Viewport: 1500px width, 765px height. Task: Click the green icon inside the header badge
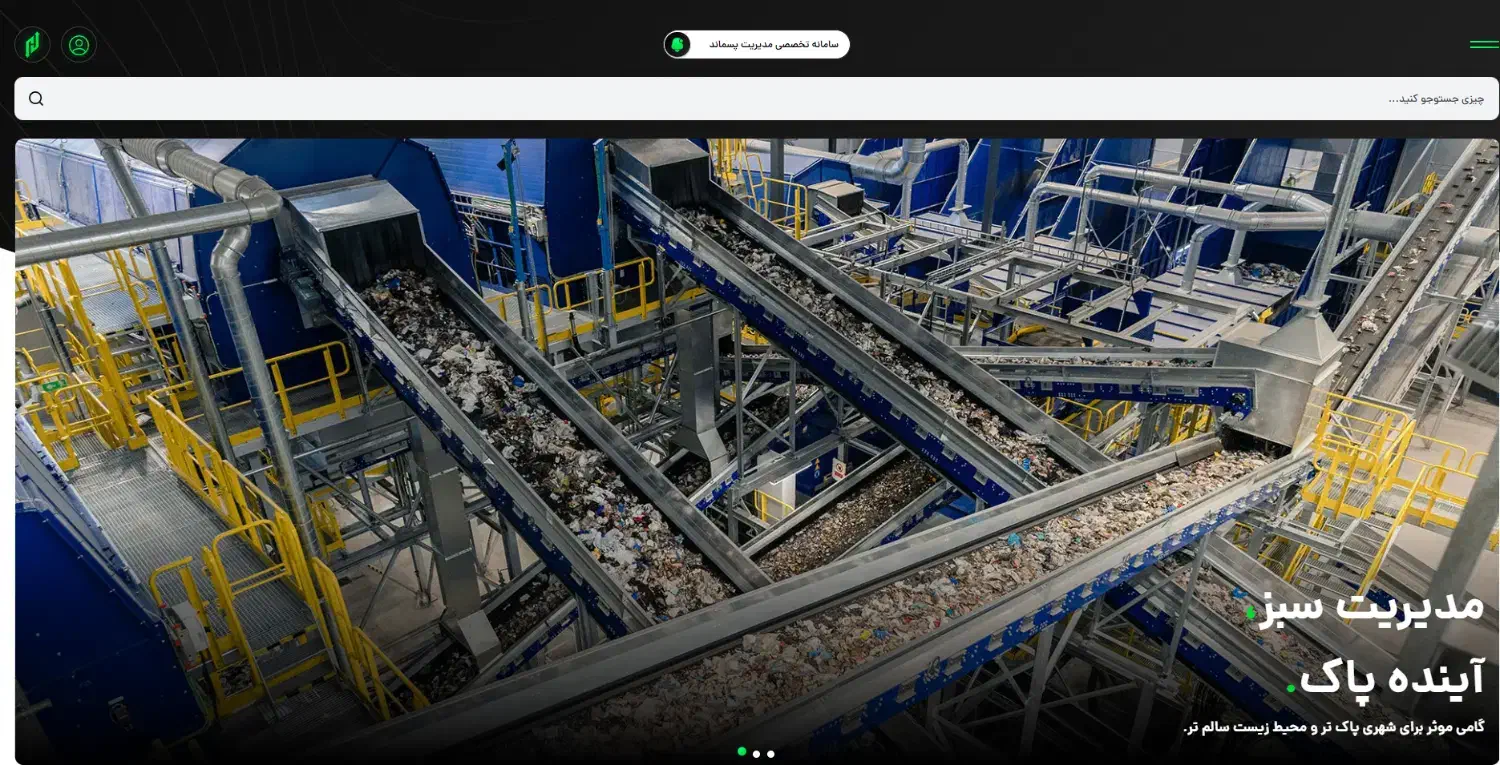[678, 45]
